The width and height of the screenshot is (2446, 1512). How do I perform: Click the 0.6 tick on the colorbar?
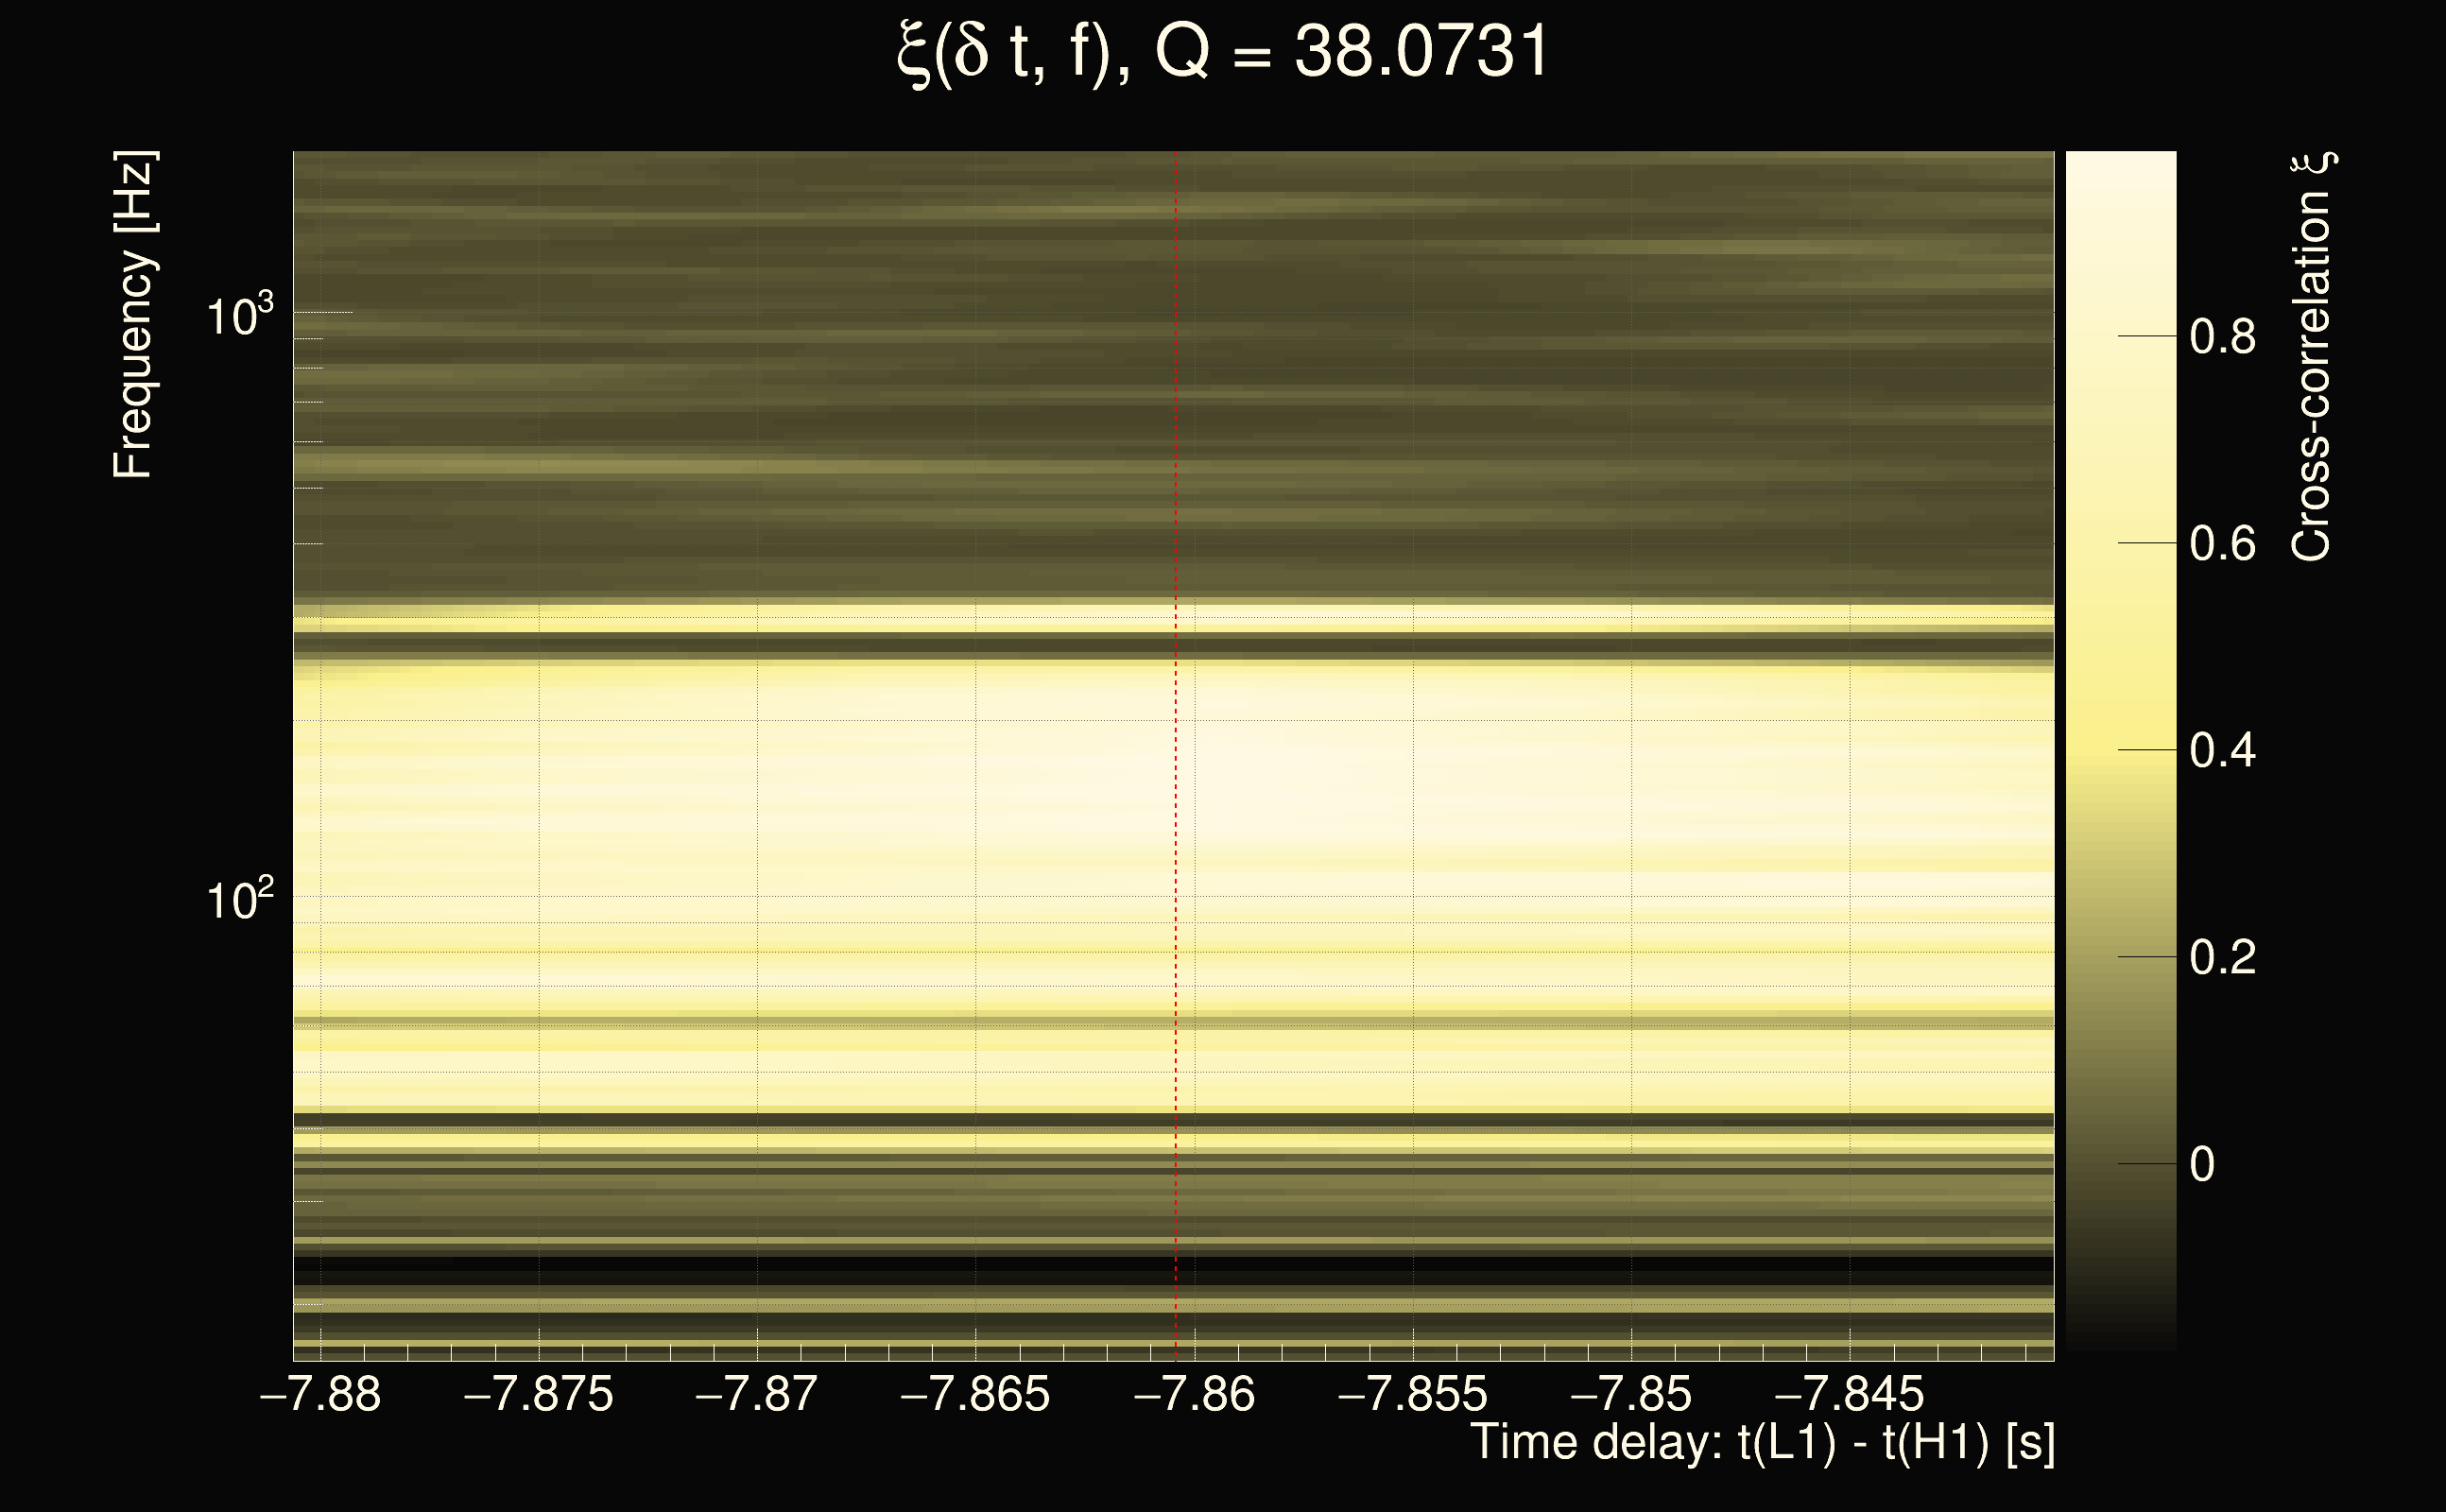2222,544
